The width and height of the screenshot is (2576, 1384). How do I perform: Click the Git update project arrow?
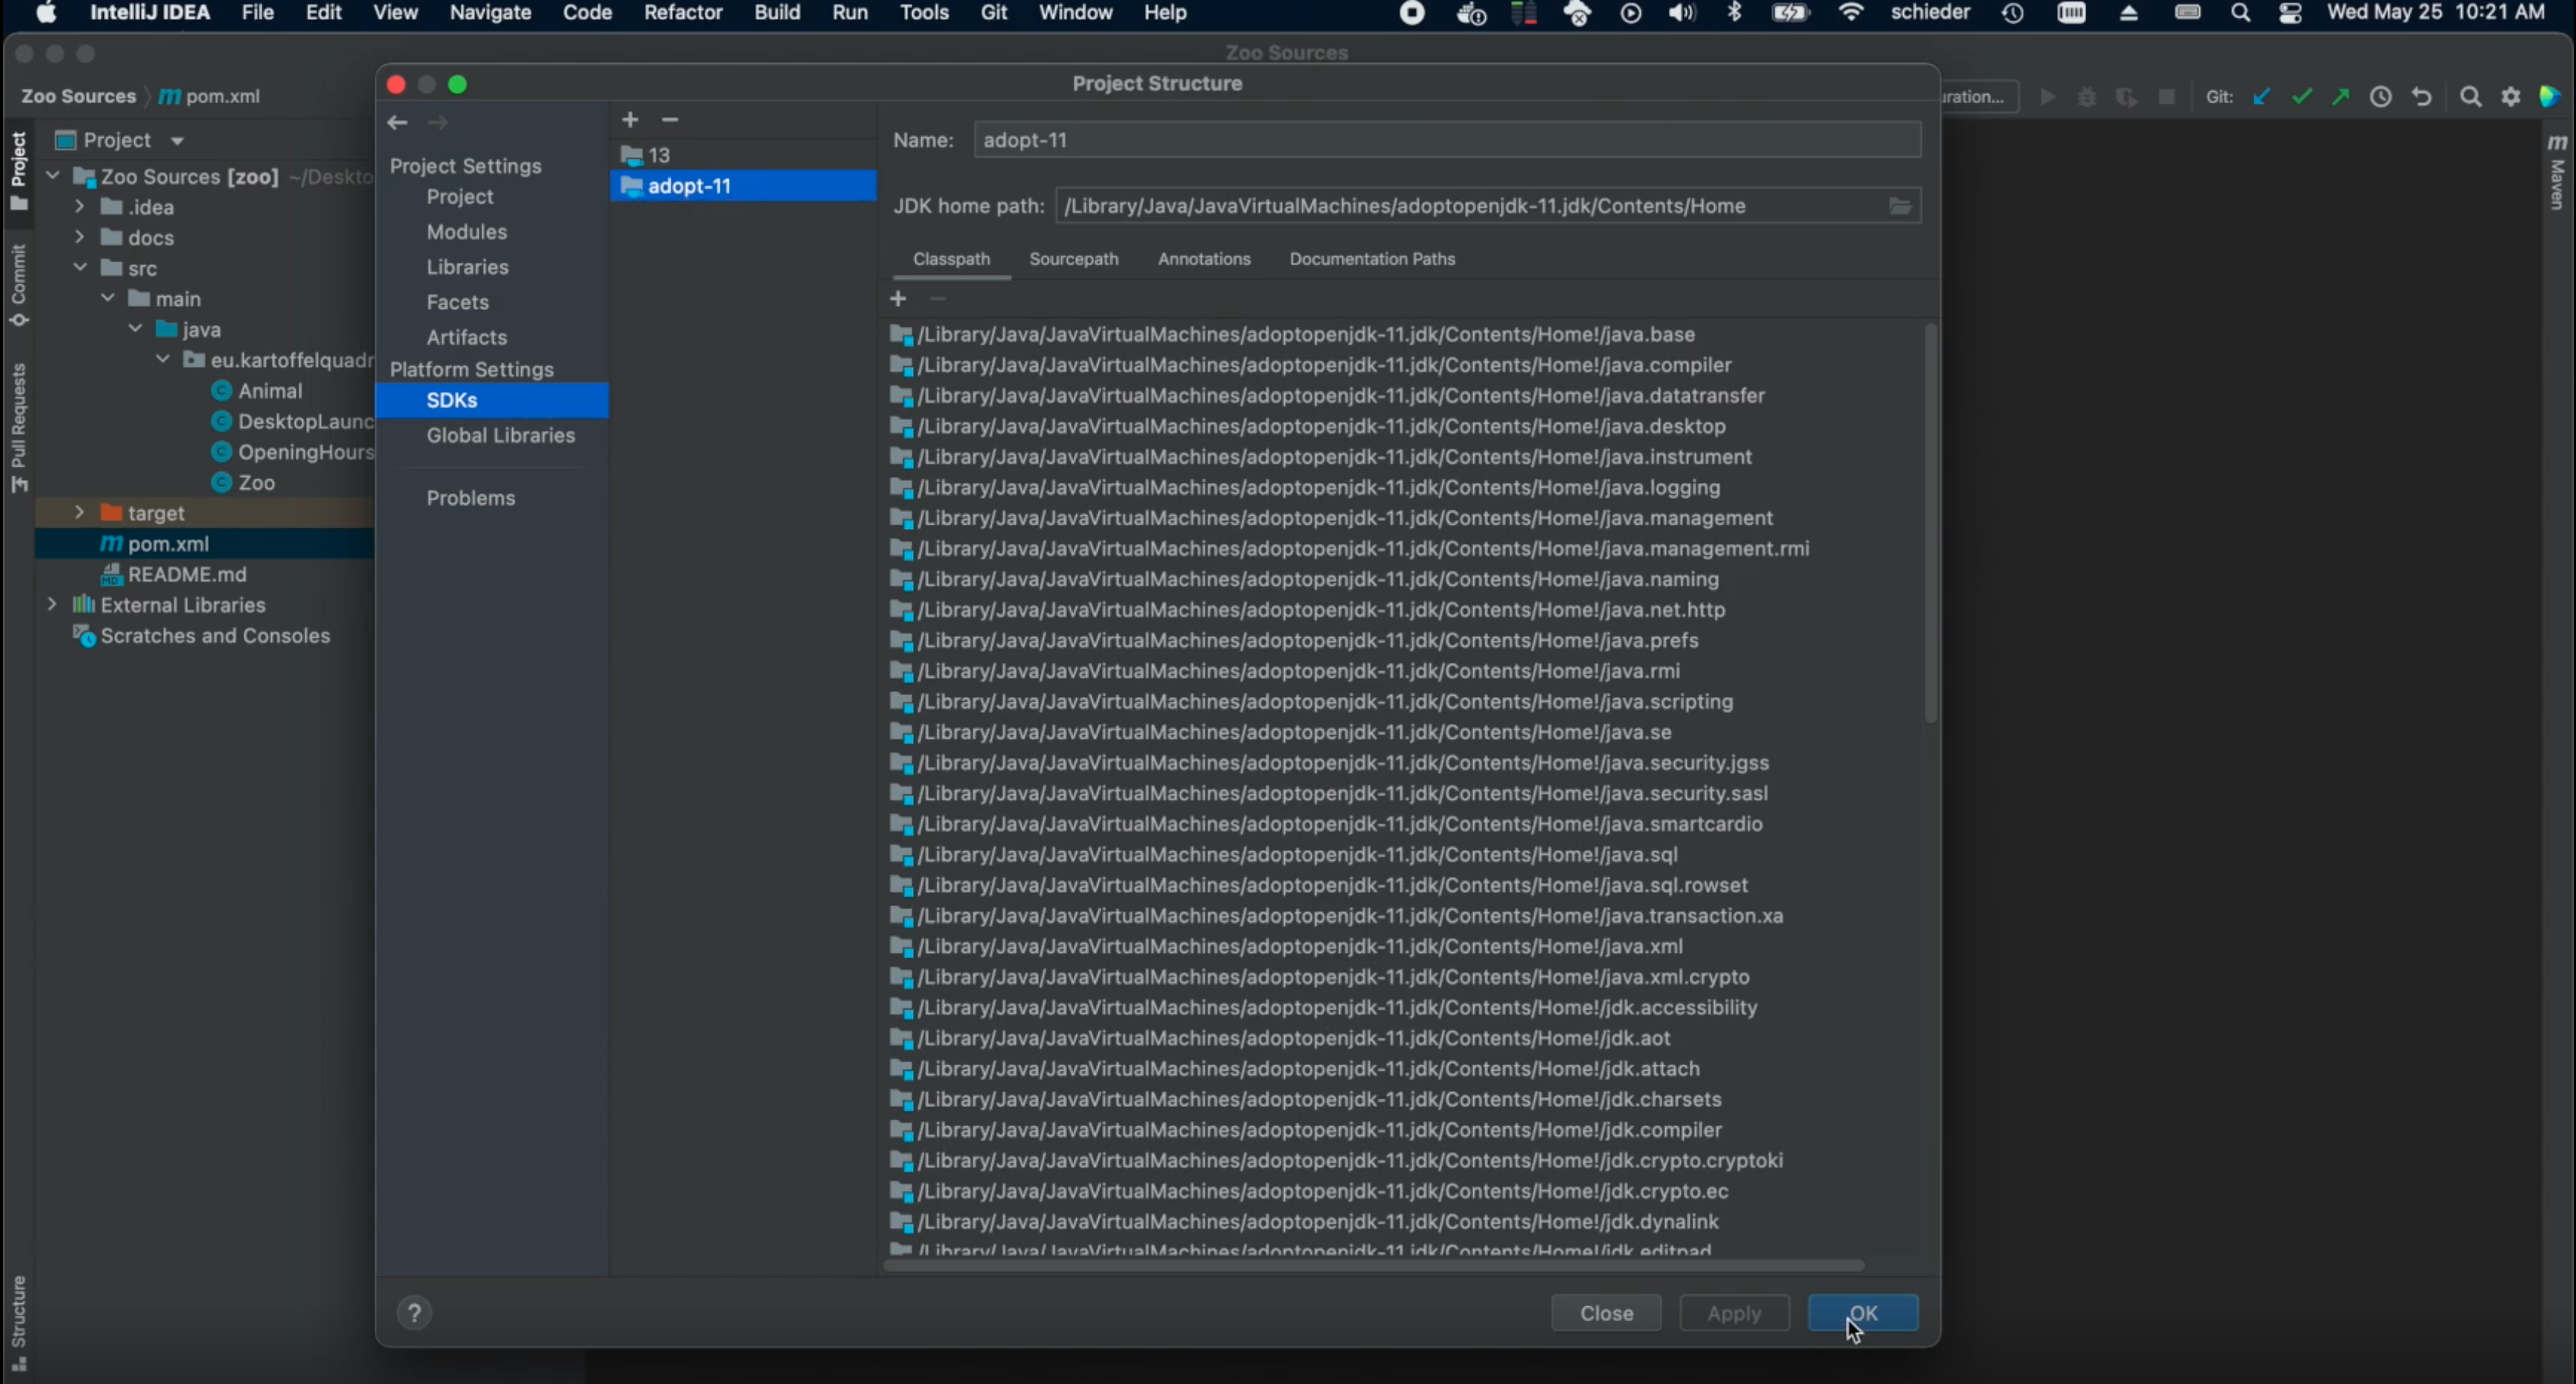point(2261,97)
